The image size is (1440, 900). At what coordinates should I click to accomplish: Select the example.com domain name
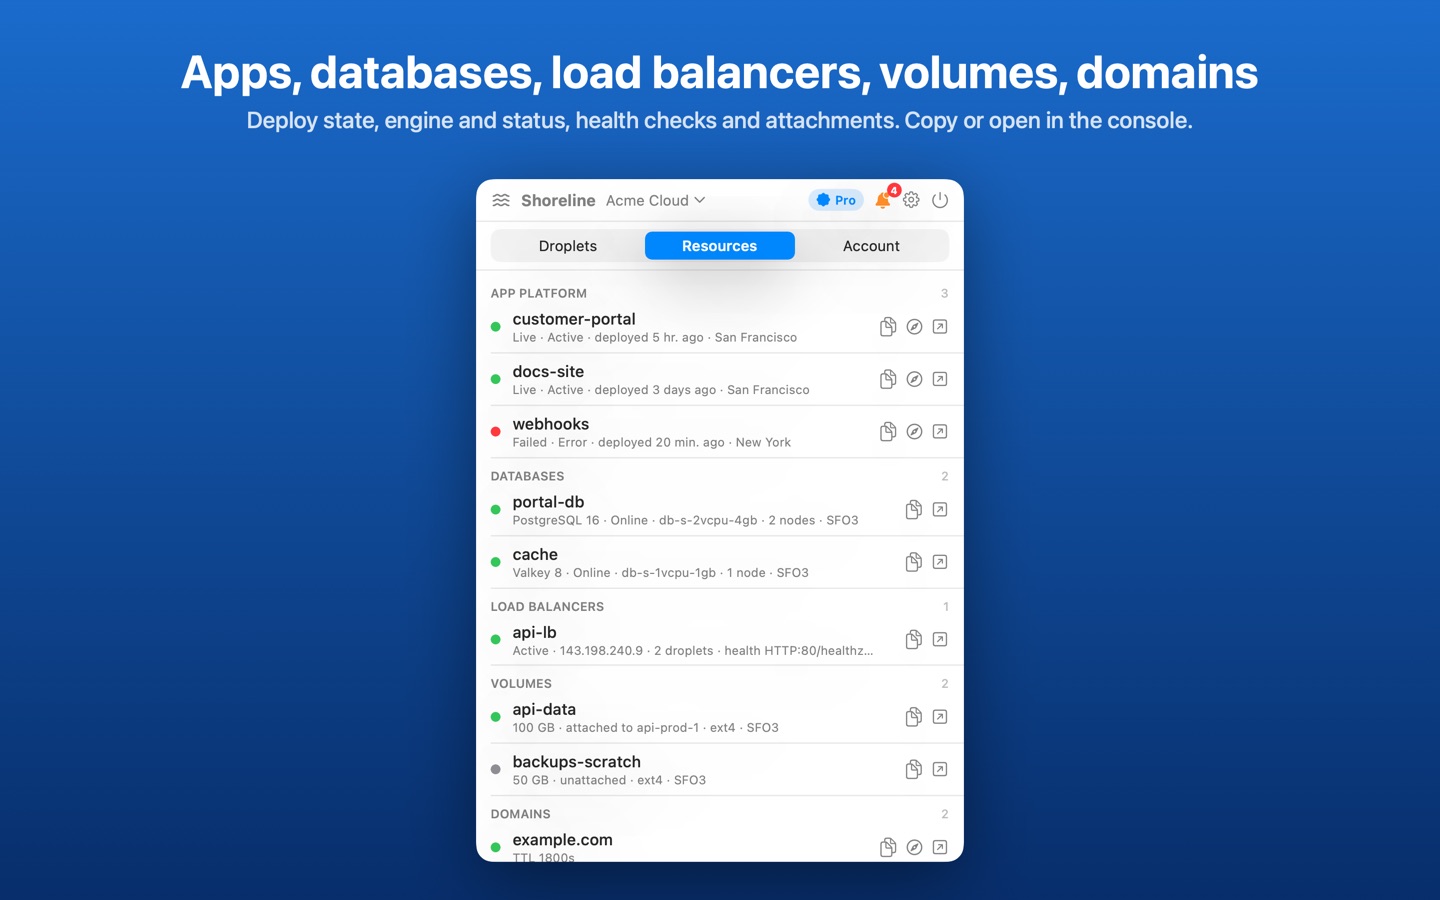(563, 840)
